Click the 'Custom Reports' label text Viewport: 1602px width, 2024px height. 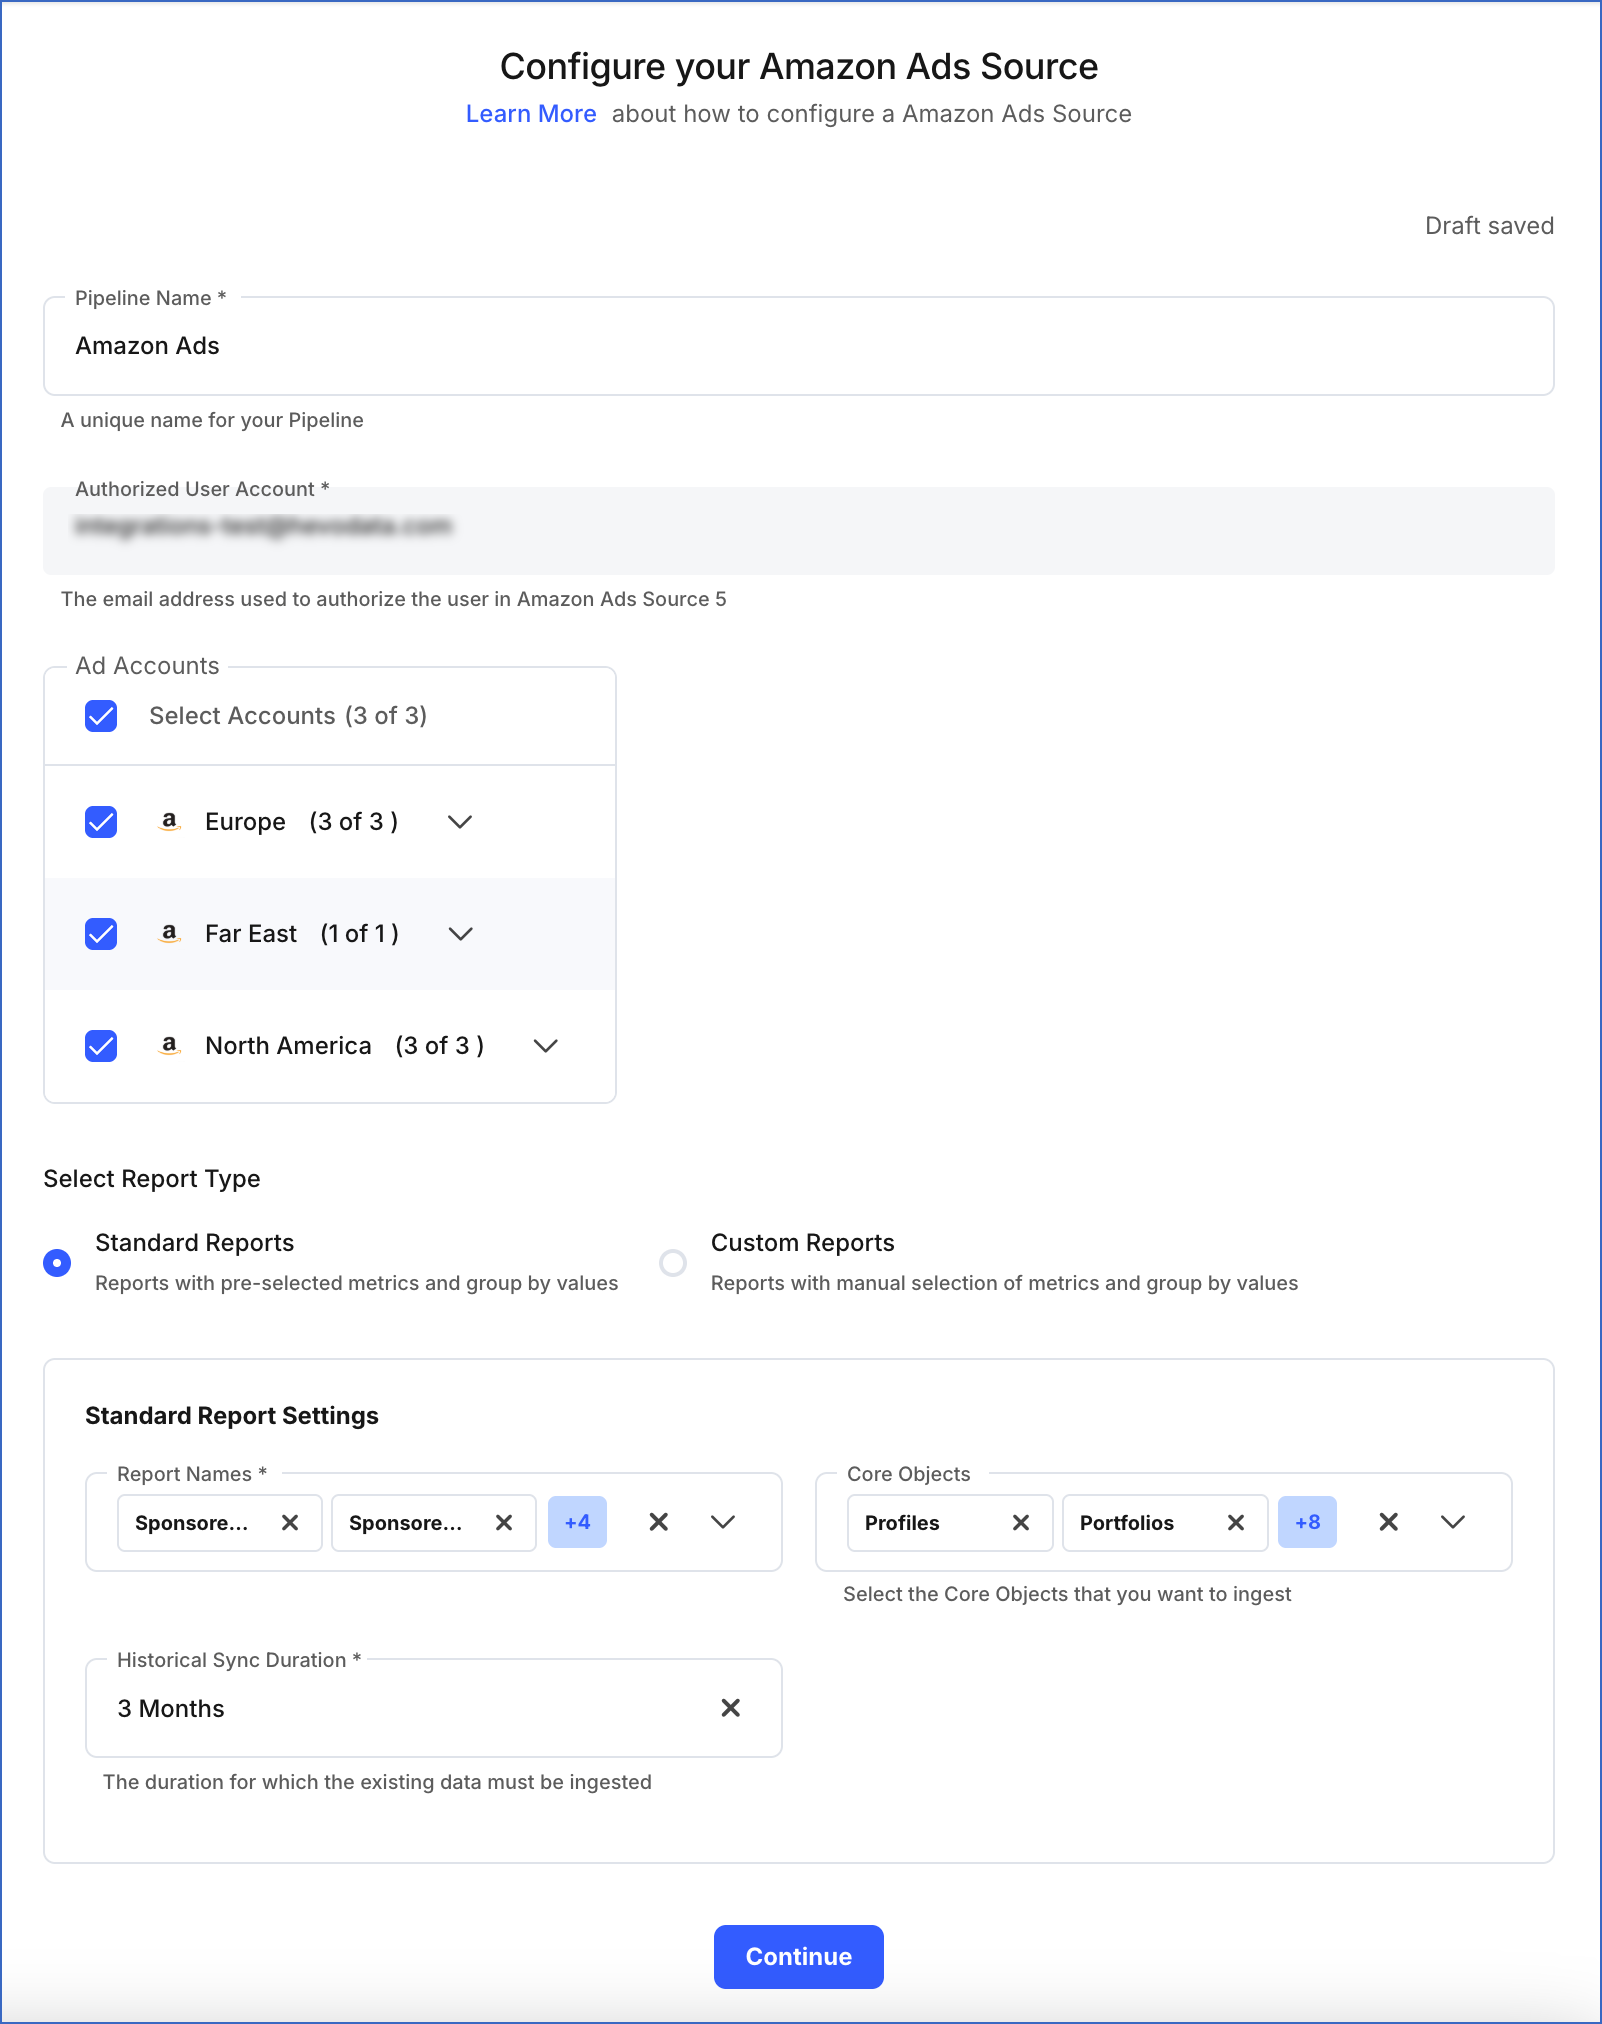click(803, 1243)
